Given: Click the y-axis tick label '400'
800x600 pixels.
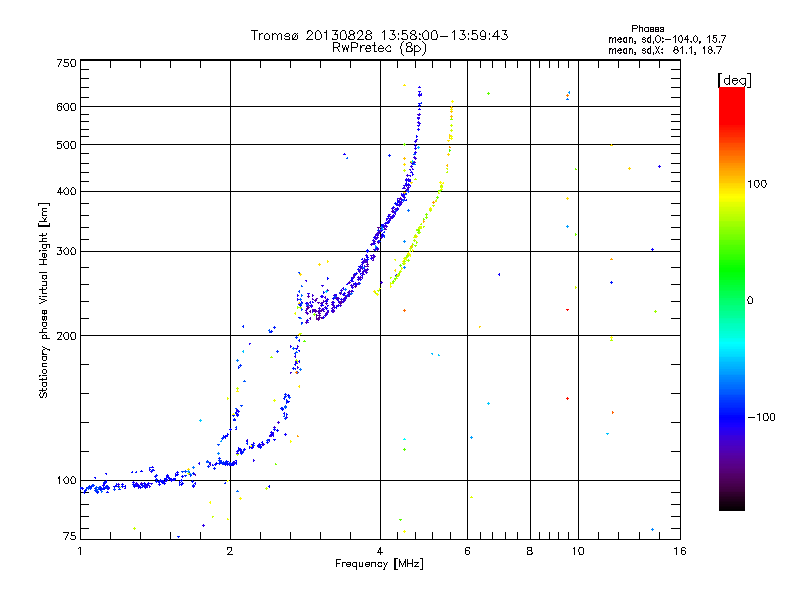Looking at the screenshot, I should (66, 191).
